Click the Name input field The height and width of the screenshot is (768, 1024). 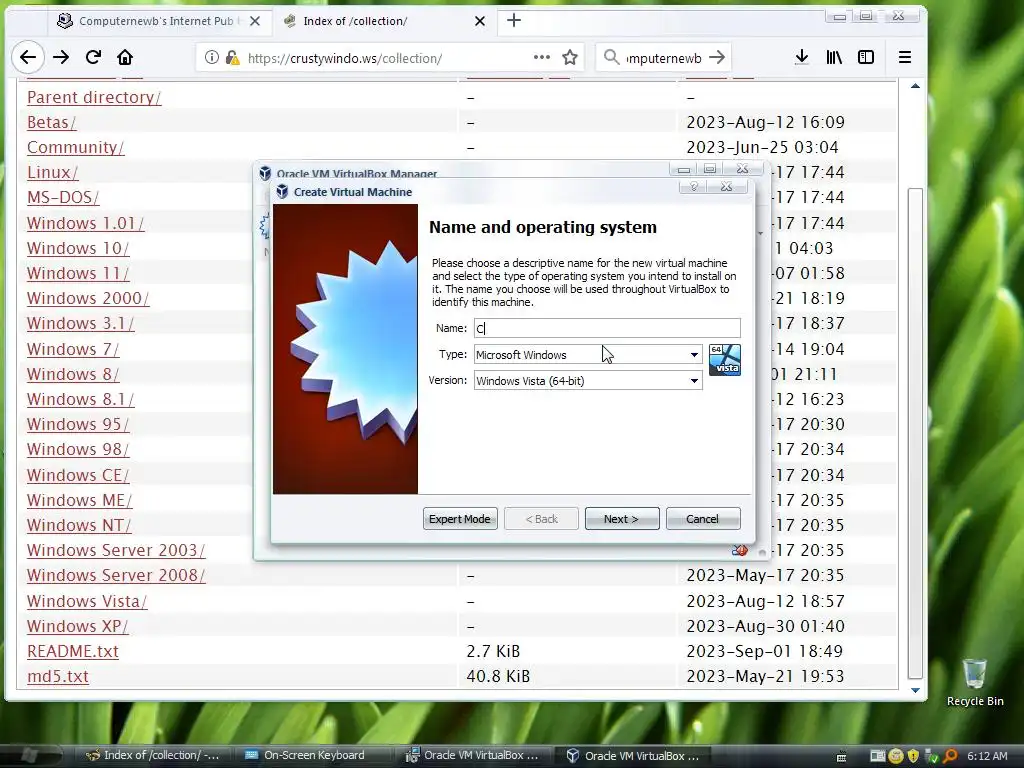[x=607, y=328]
